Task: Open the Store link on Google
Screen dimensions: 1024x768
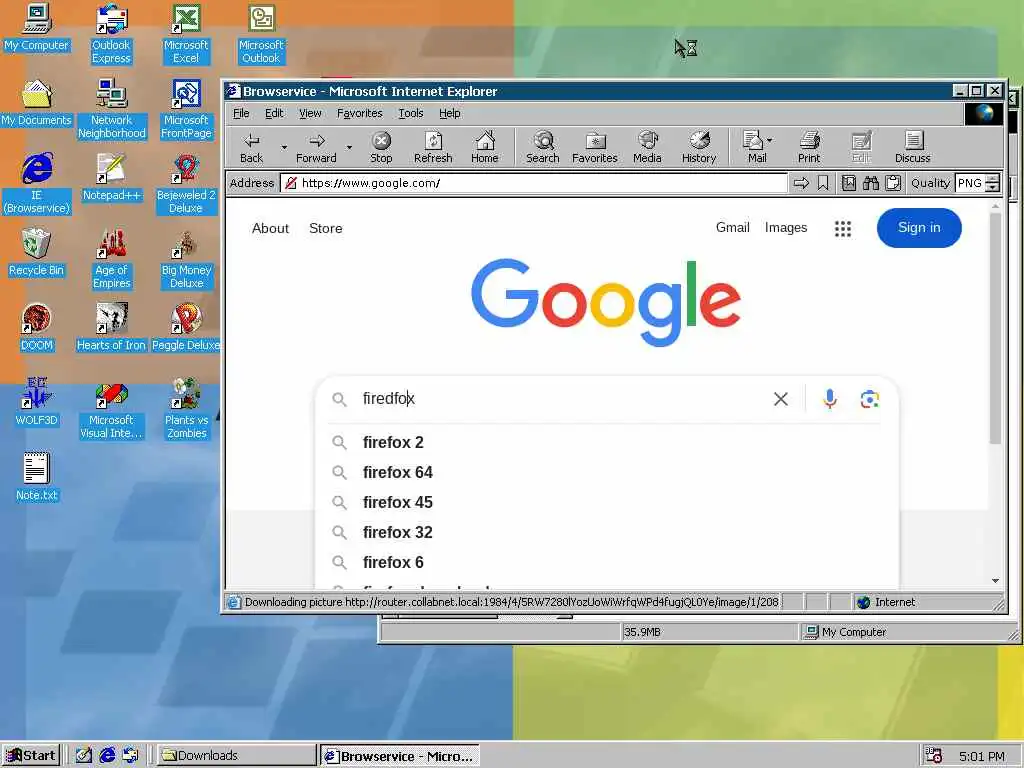Action: pyautogui.click(x=325, y=229)
